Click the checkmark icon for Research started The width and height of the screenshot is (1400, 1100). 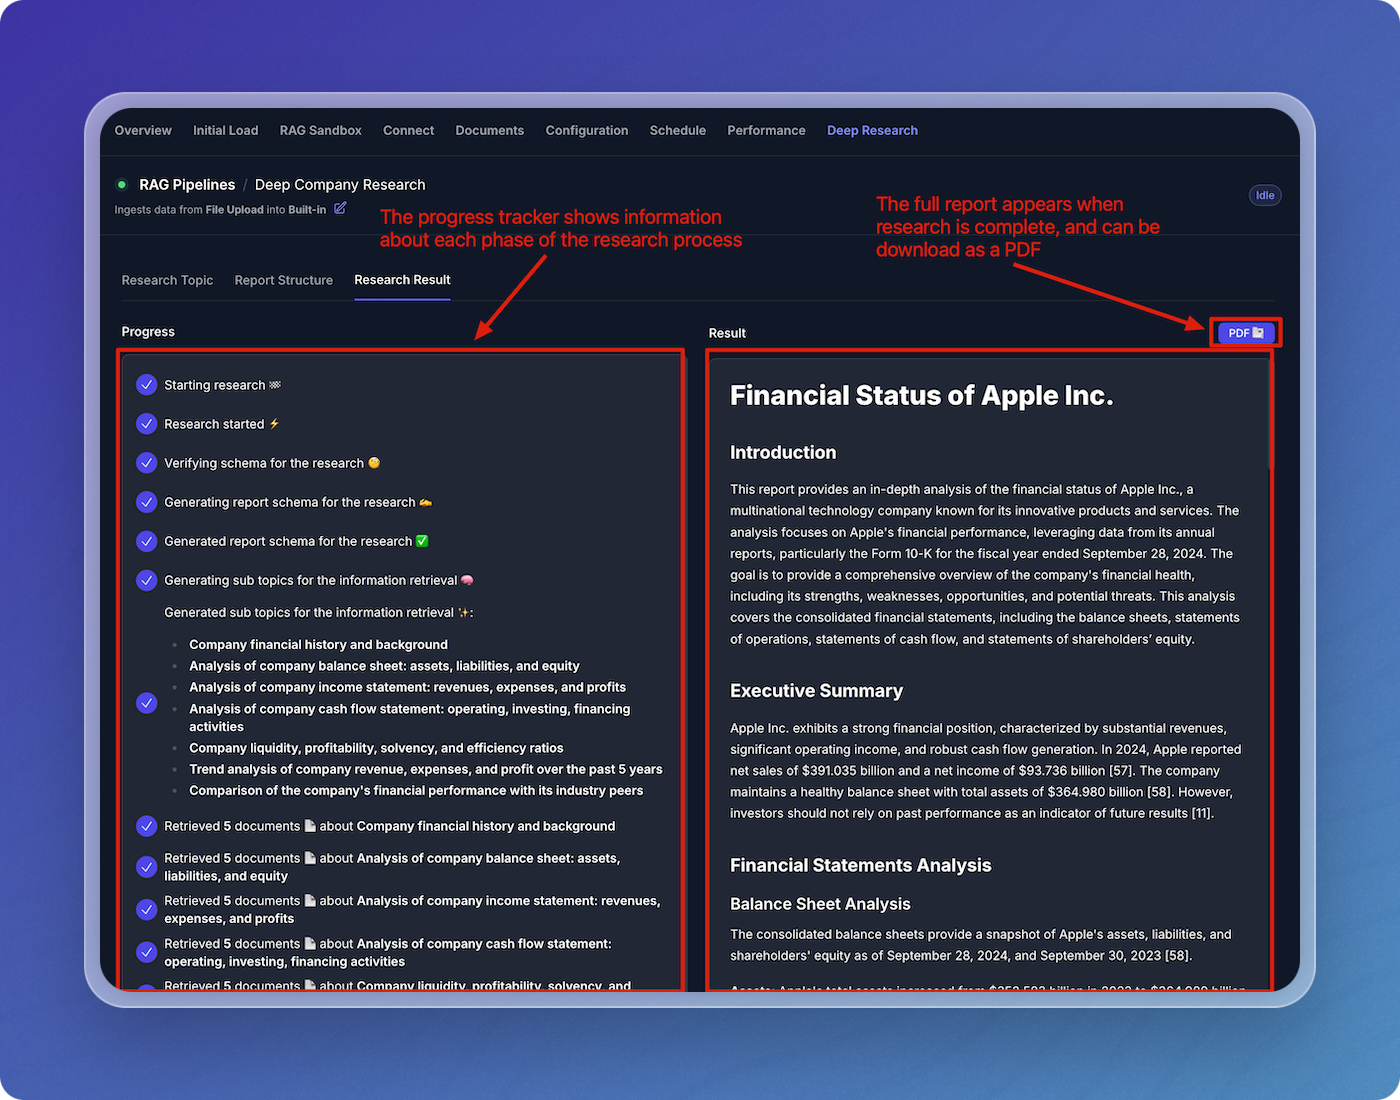[147, 424]
